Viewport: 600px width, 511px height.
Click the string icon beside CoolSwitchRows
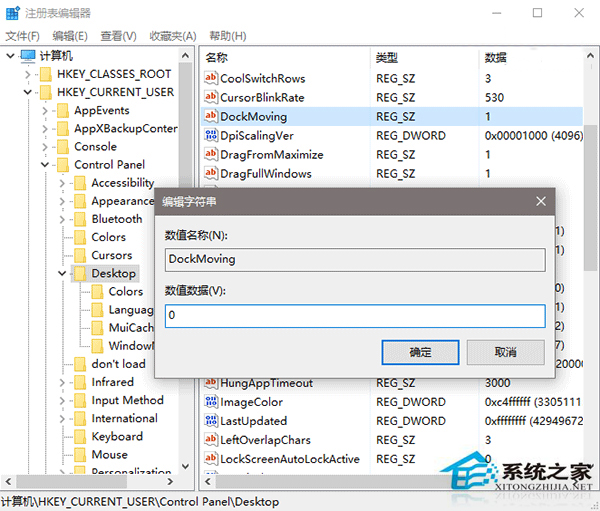click(x=211, y=78)
